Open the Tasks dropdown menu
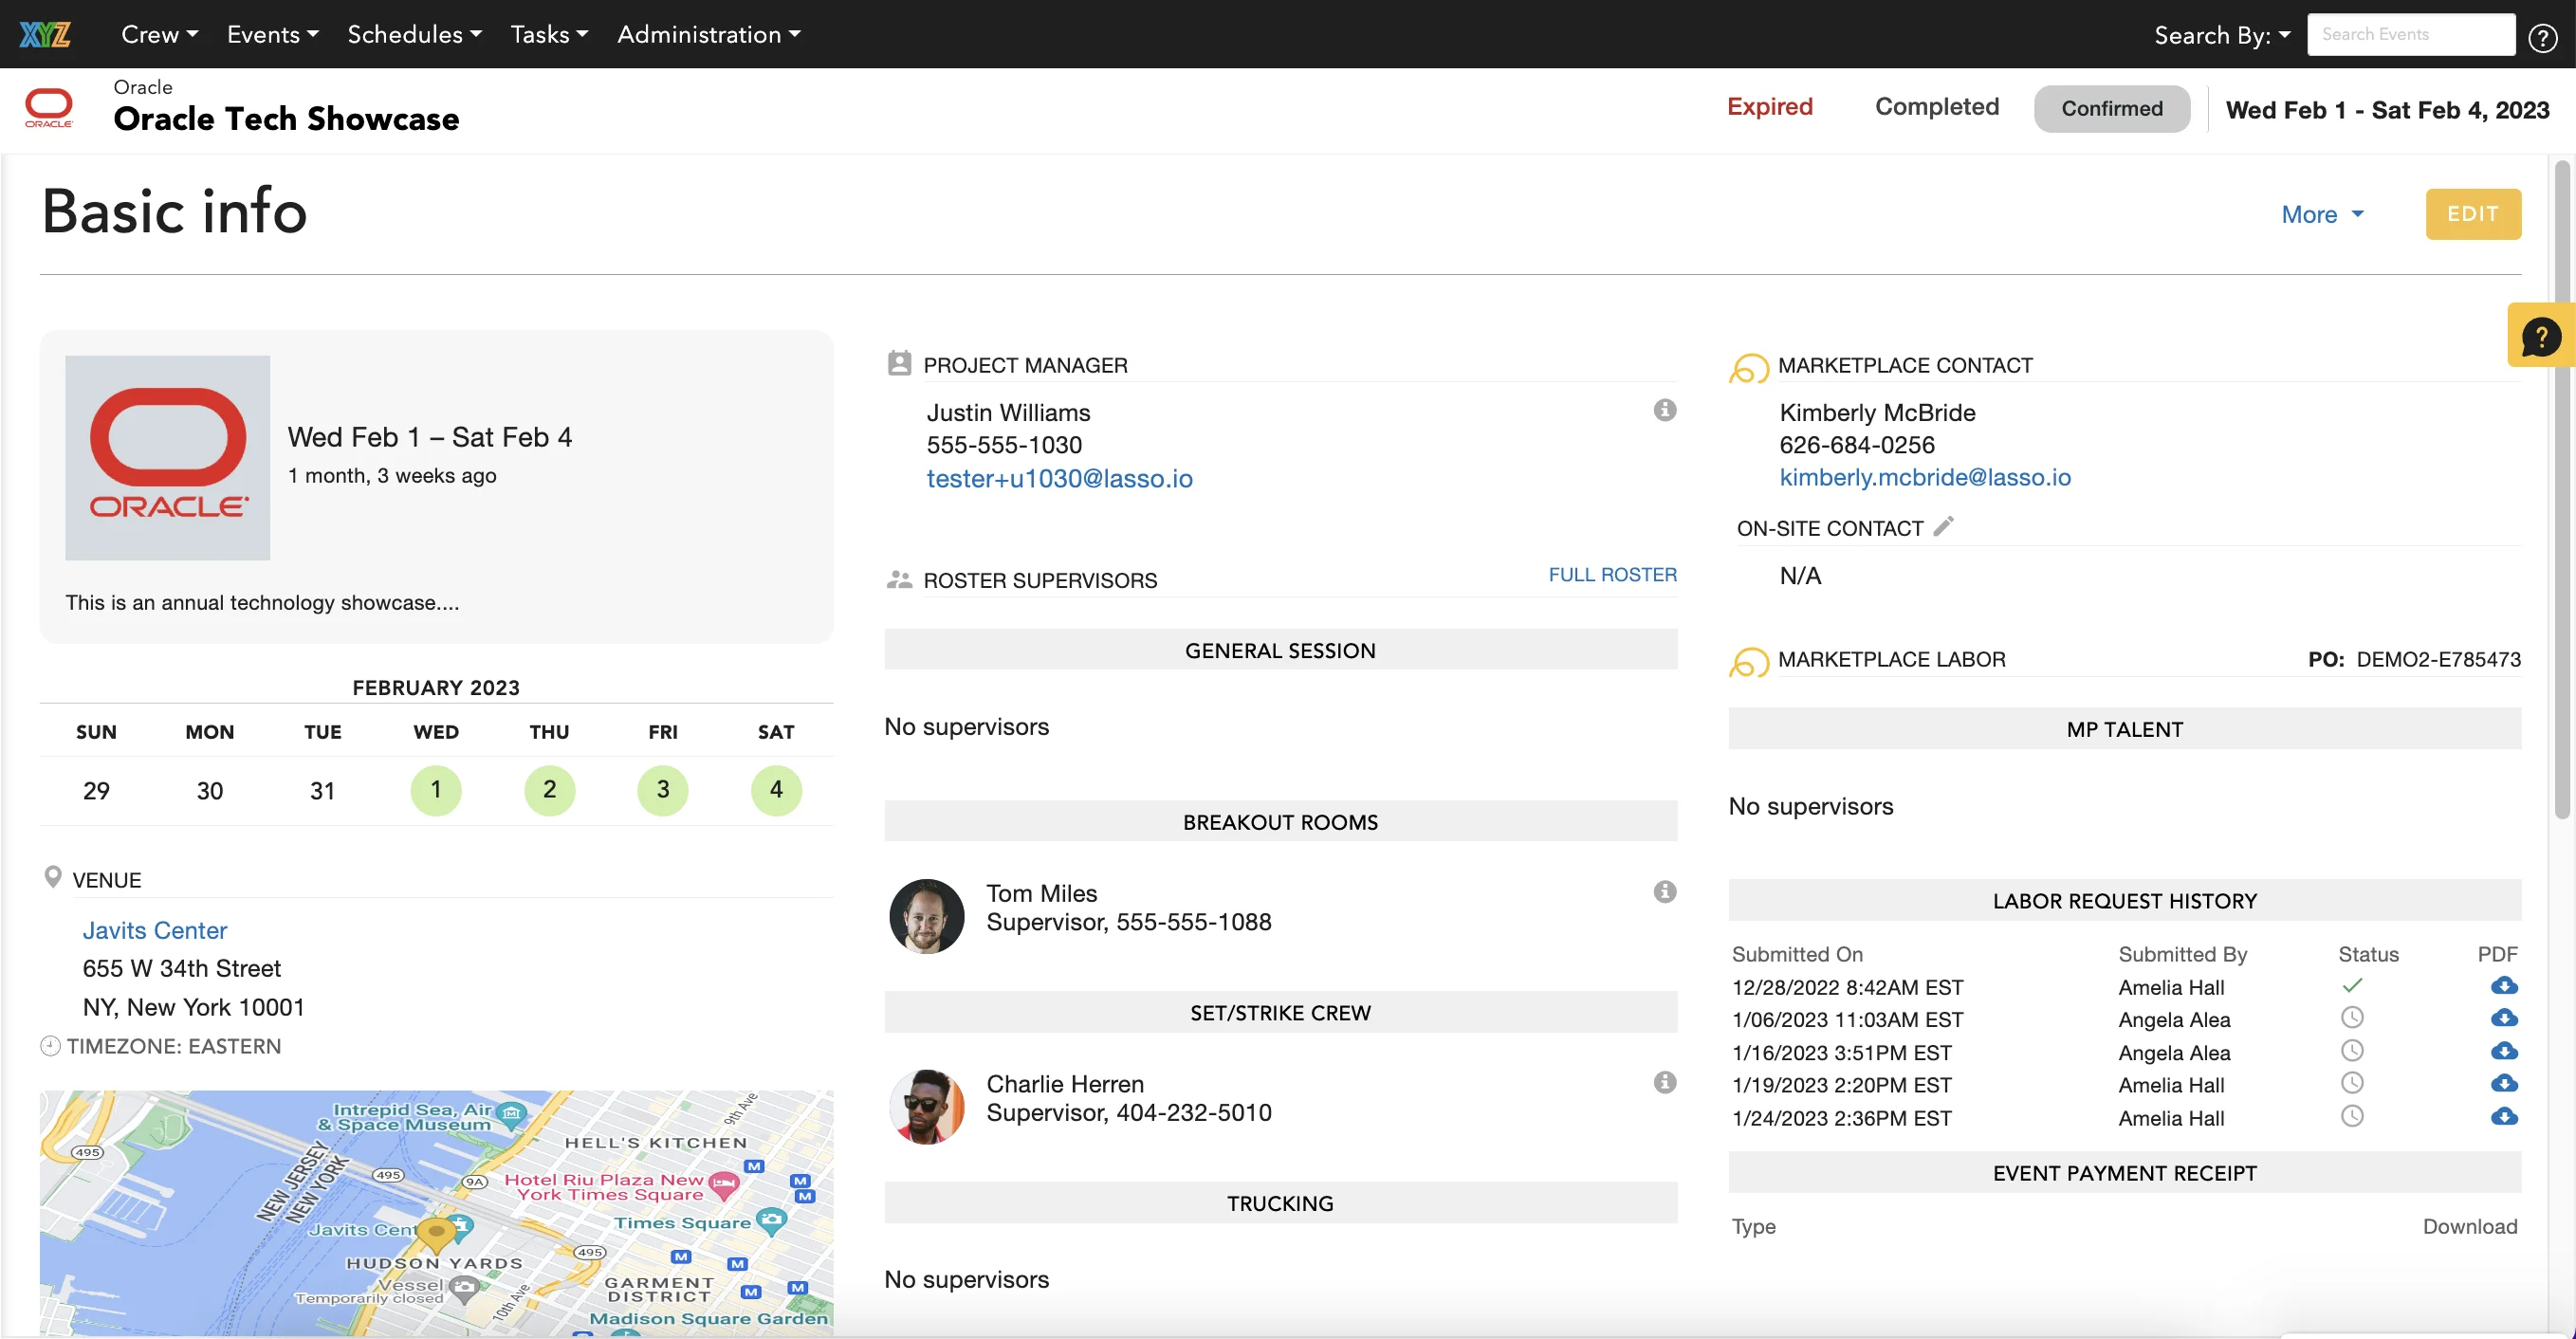 pos(549,34)
